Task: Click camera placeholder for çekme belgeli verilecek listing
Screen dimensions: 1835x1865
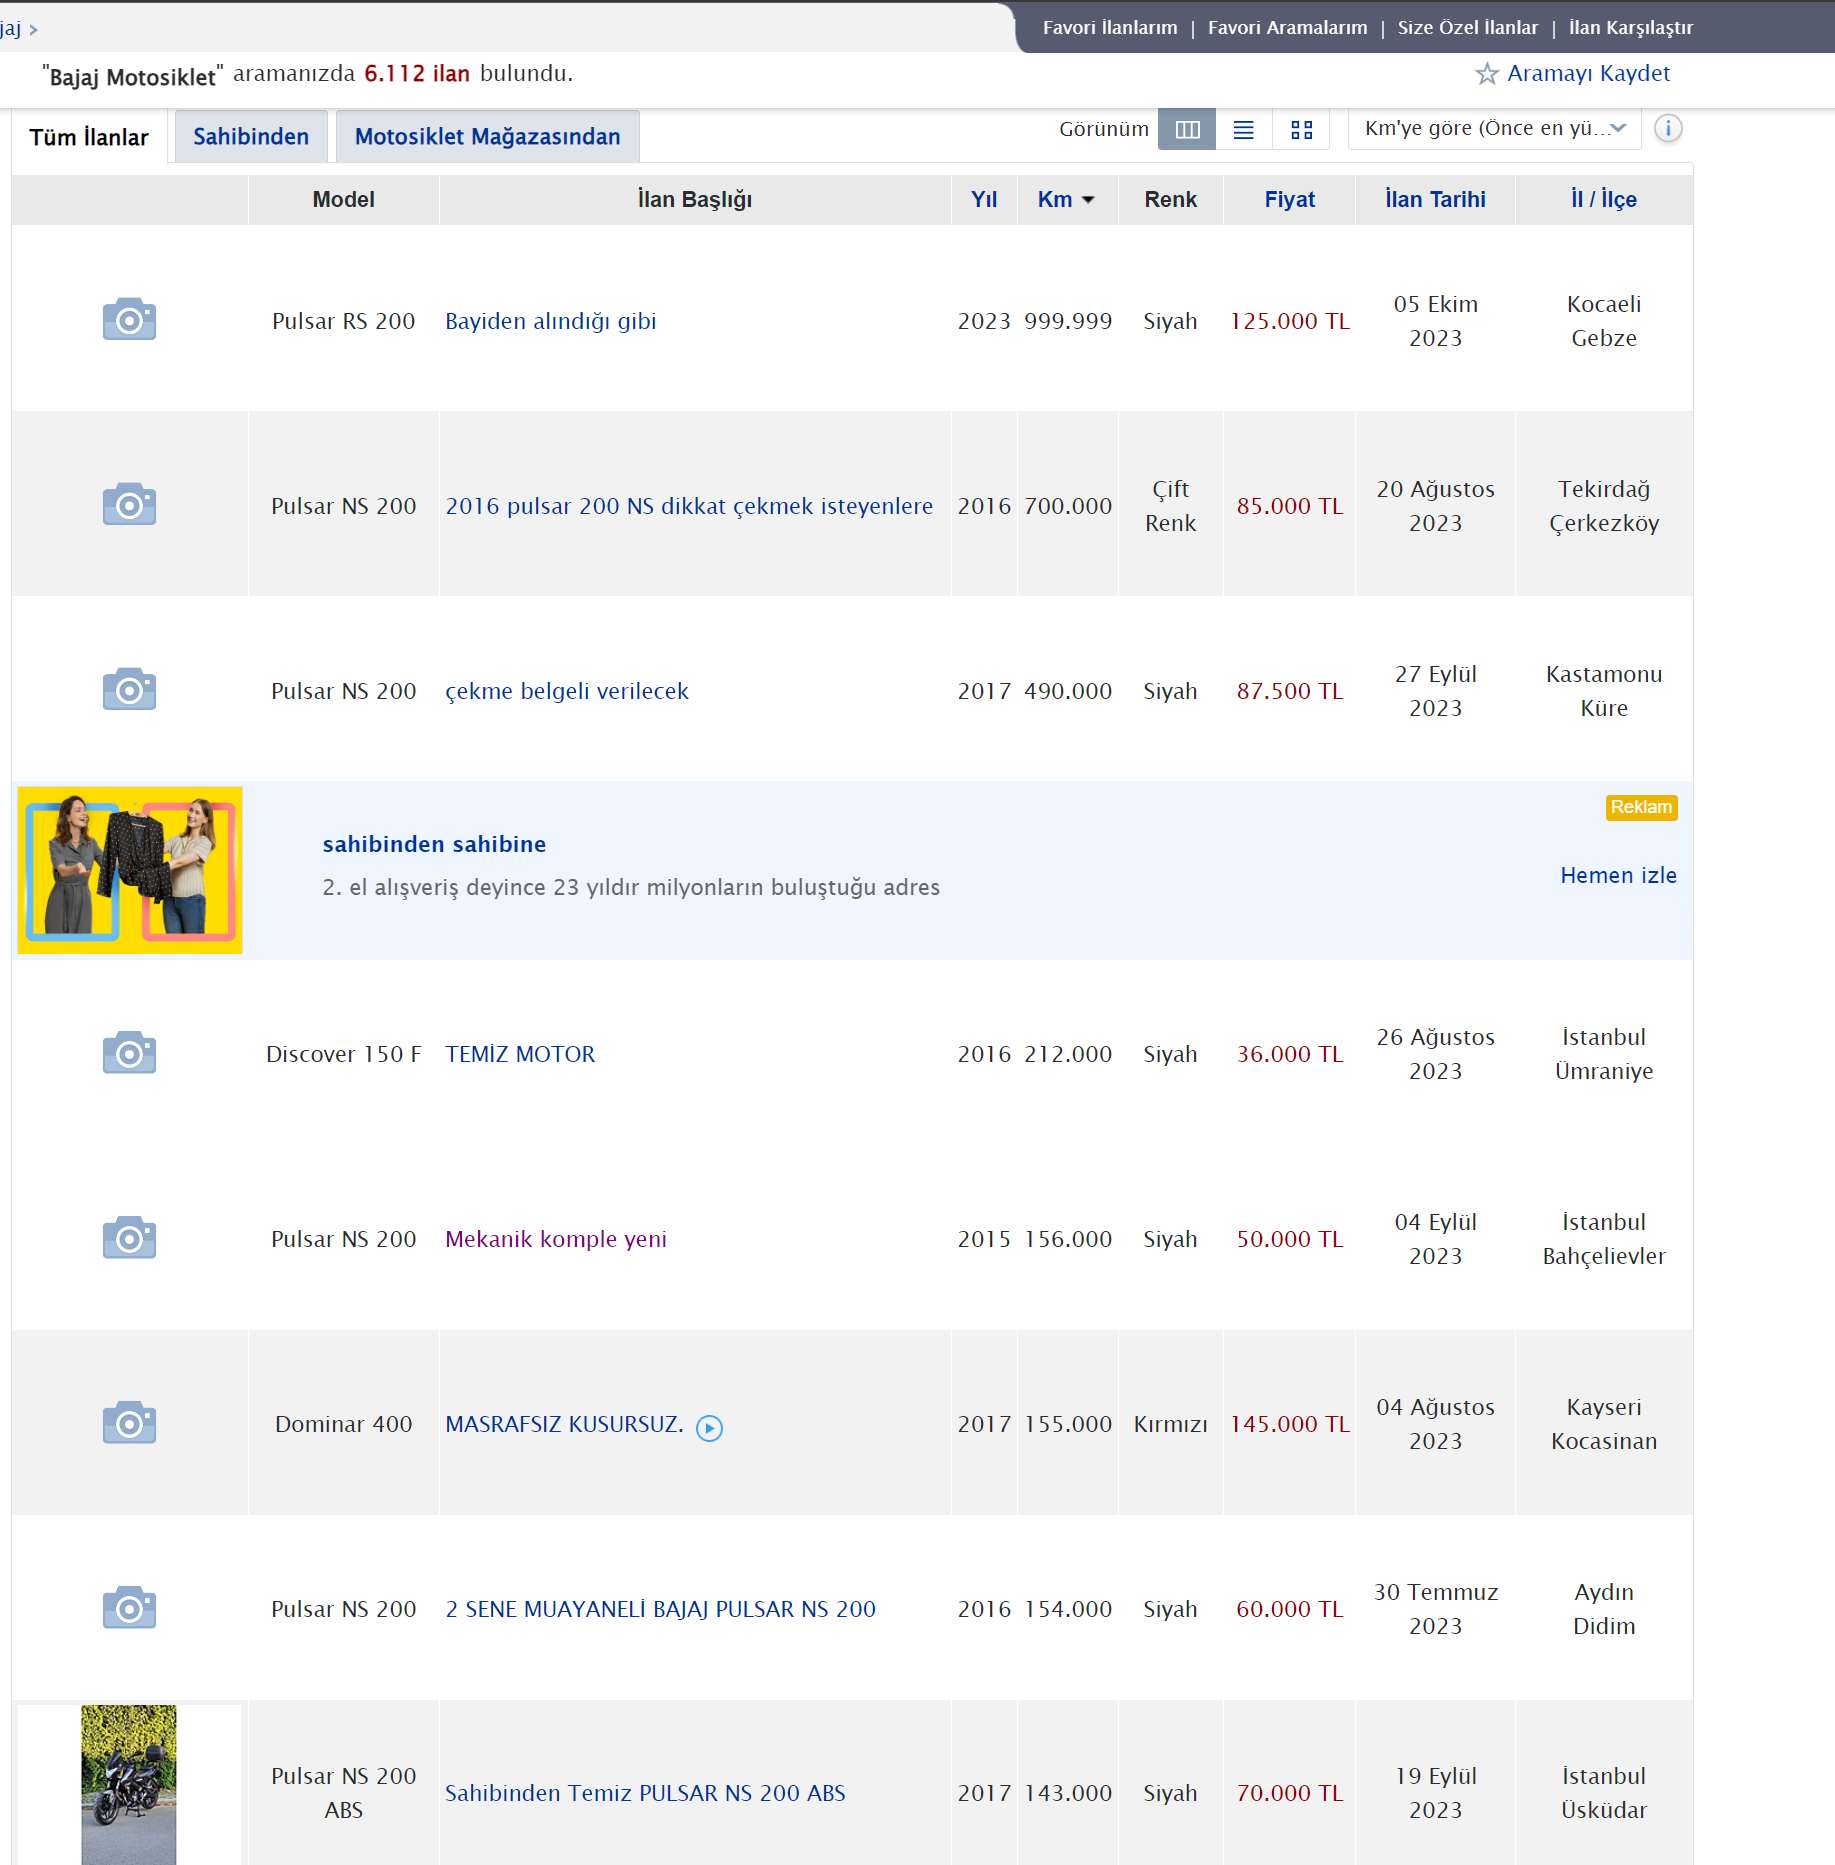Action: [x=129, y=689]
